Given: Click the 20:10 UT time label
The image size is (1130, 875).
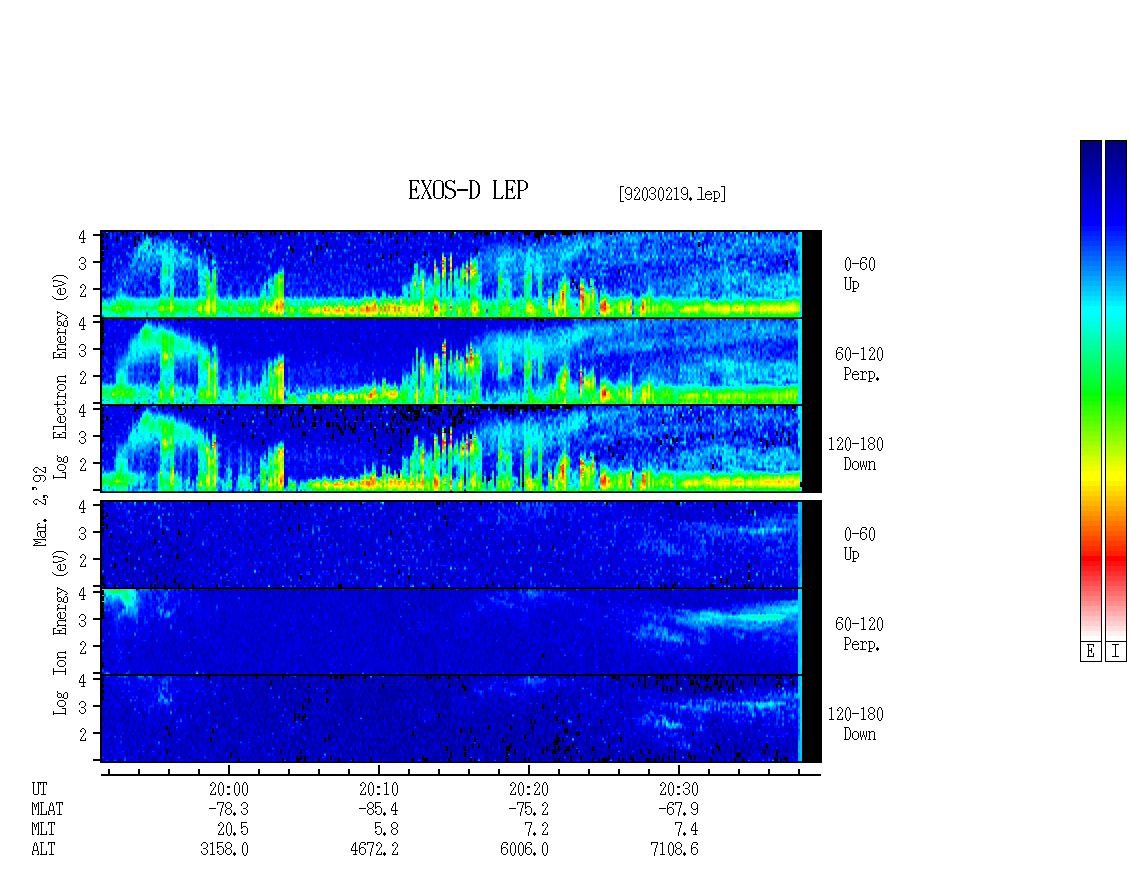Looking at the screenshot, I should 378,789.
